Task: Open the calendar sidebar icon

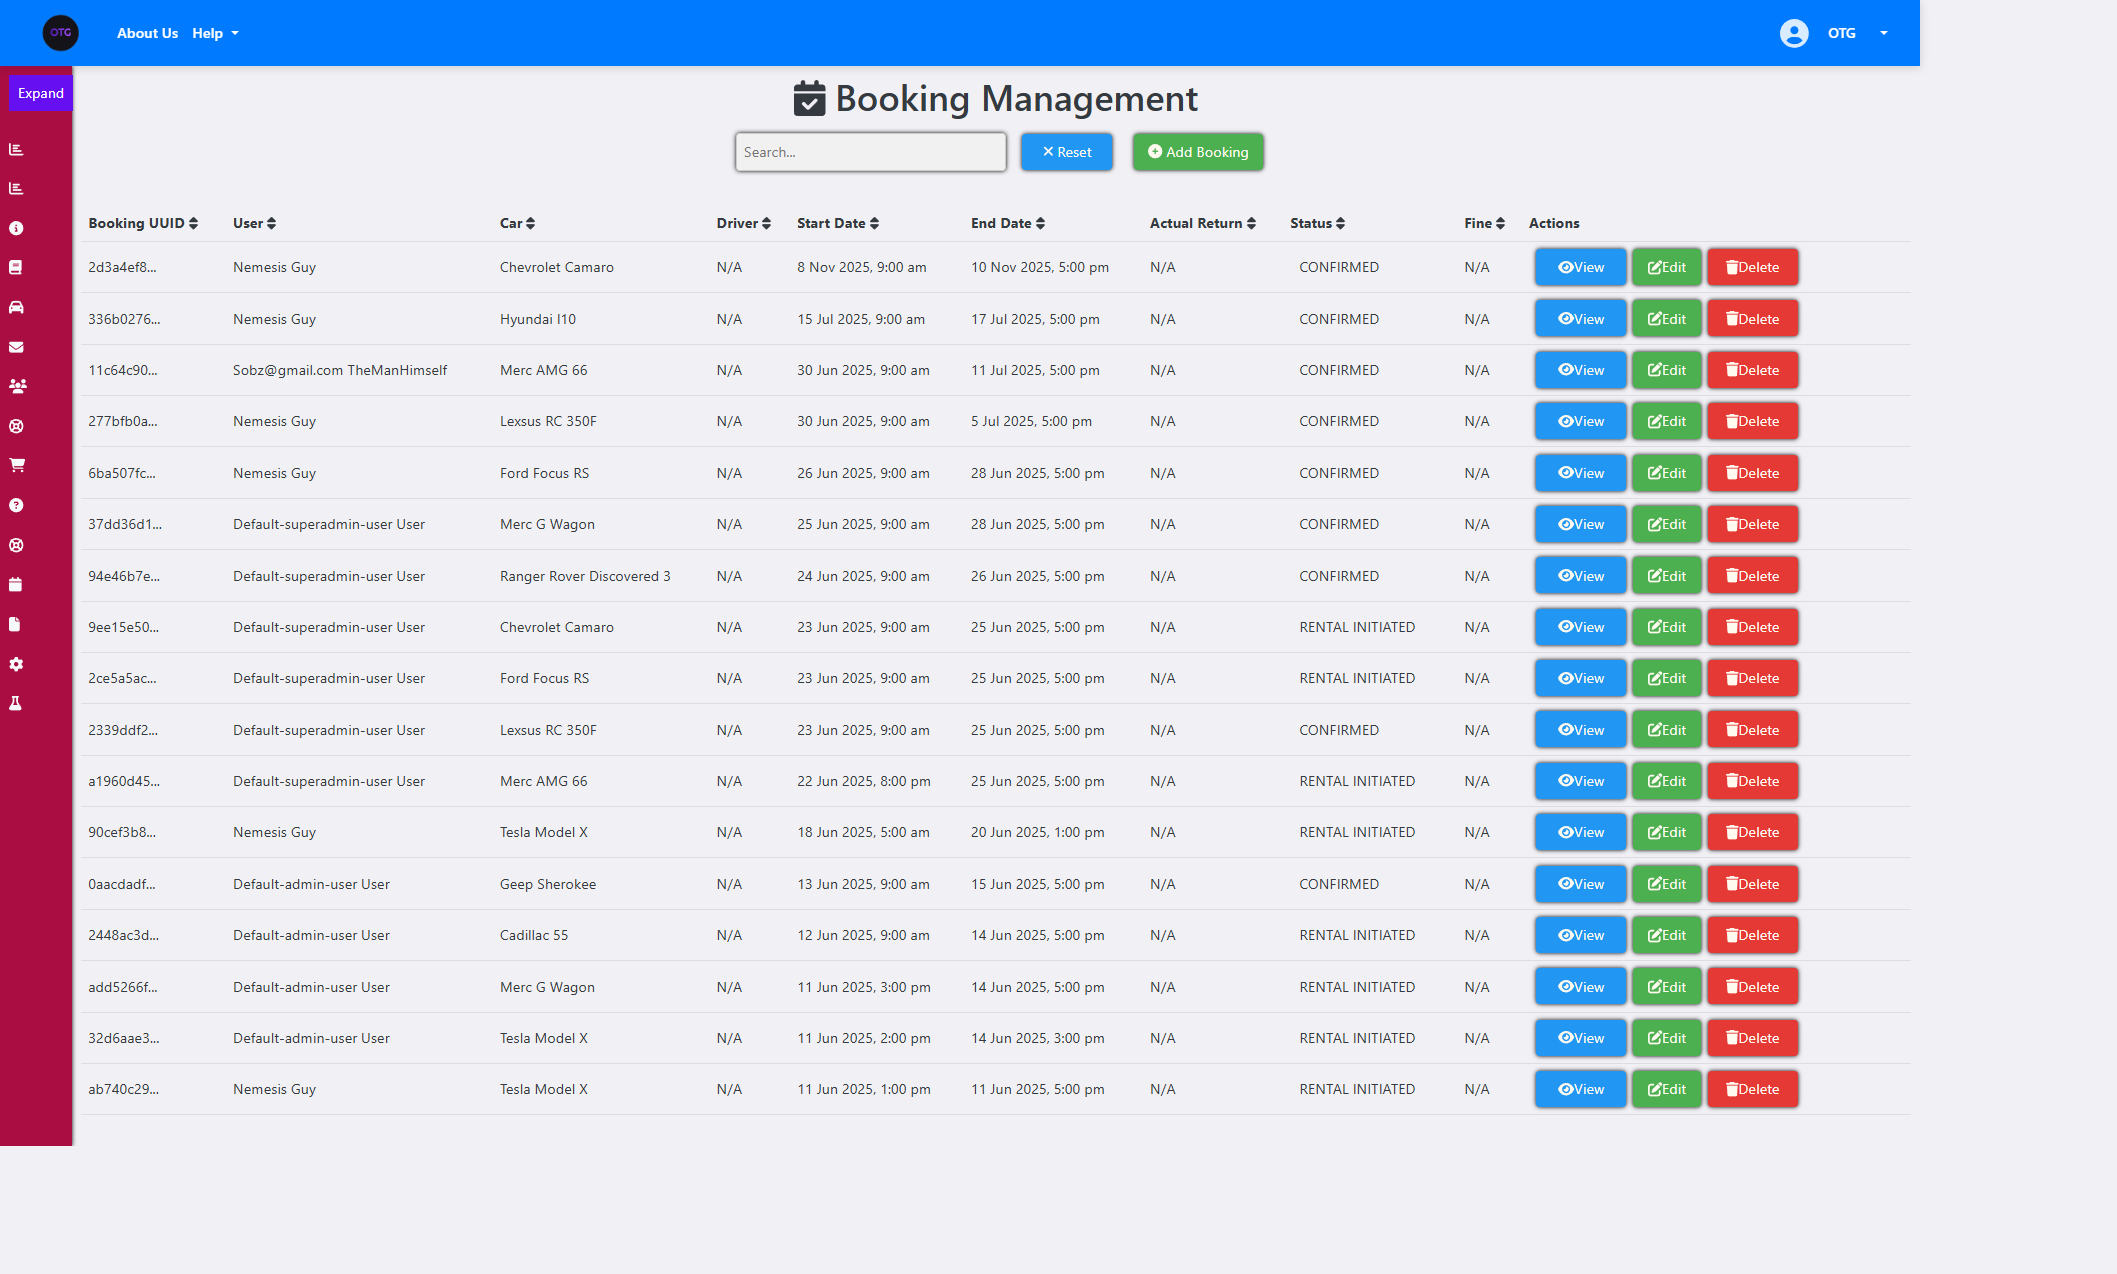Action: [x=16, y=584]
